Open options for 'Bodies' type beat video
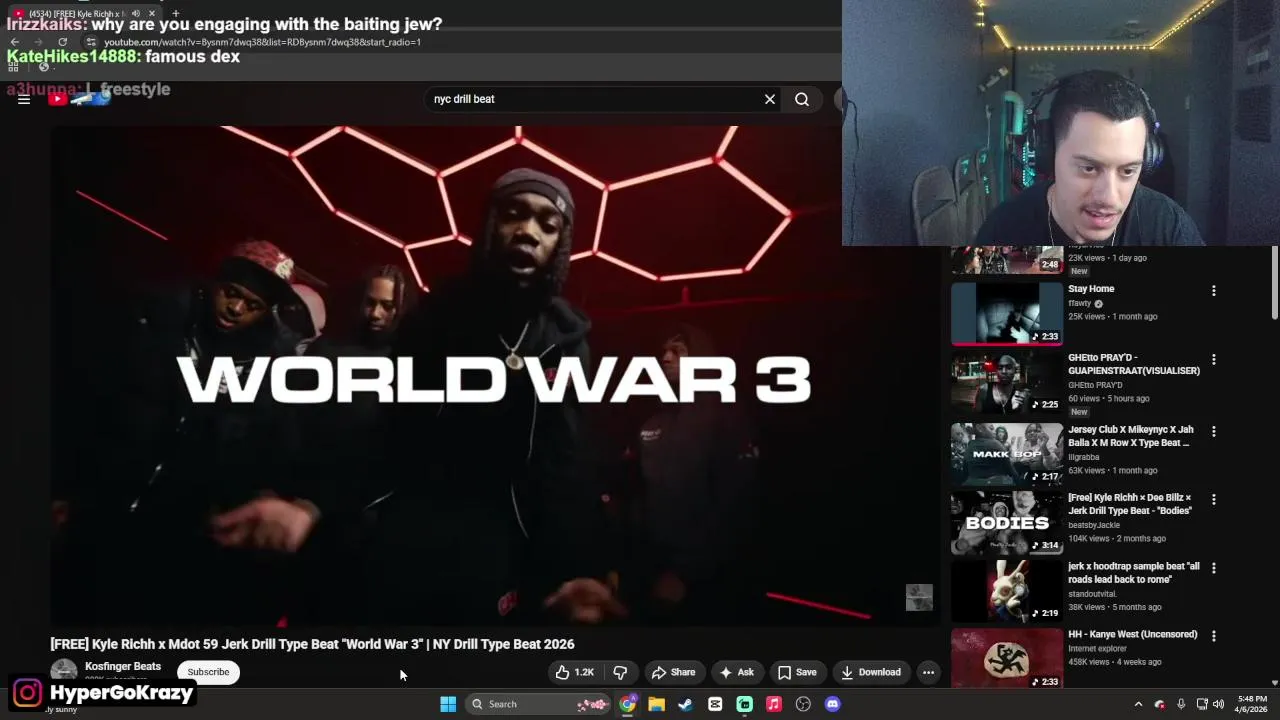 pos(1214,499)
